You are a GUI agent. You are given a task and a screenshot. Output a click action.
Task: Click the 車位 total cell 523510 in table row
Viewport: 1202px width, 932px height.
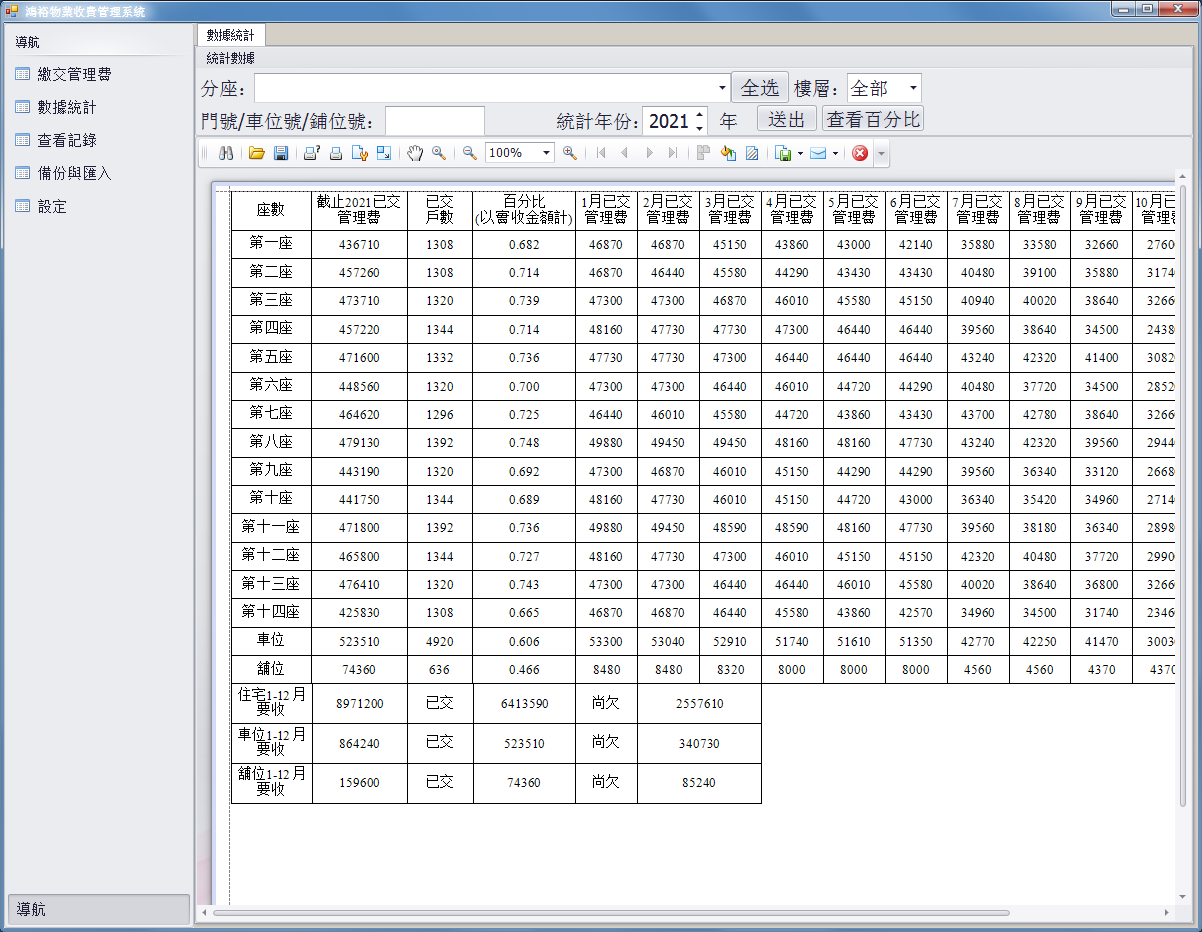(x=360, y=642)
